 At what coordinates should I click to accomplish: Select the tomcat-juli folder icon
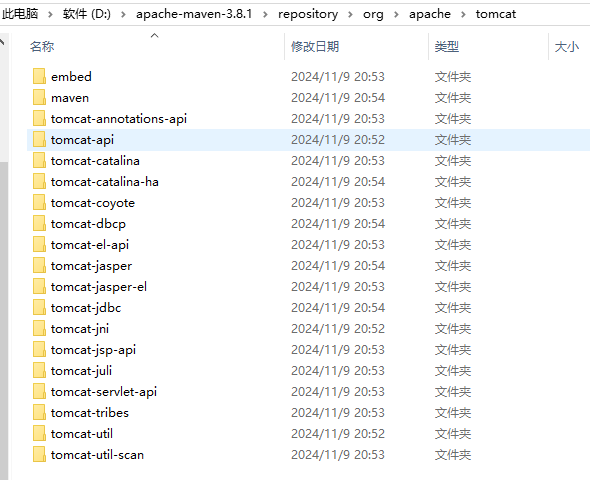(39, 371)
